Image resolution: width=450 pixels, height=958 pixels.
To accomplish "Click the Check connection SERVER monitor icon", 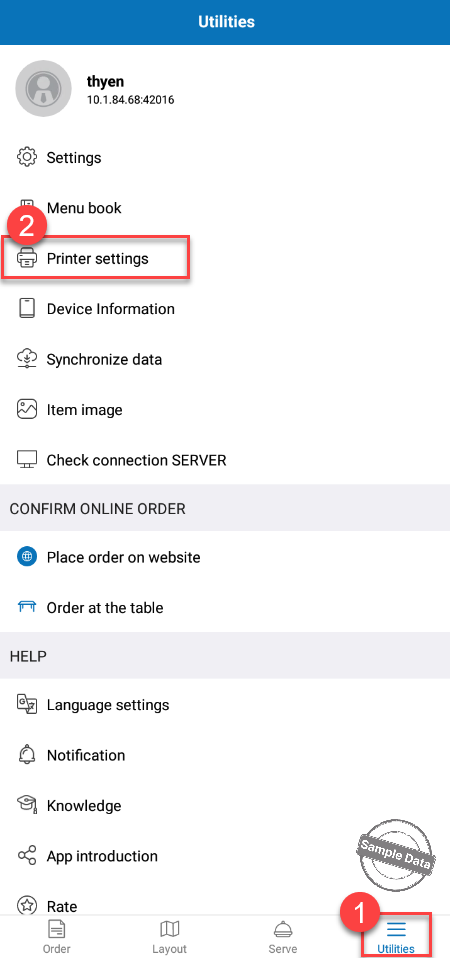I will click(27, 459).
